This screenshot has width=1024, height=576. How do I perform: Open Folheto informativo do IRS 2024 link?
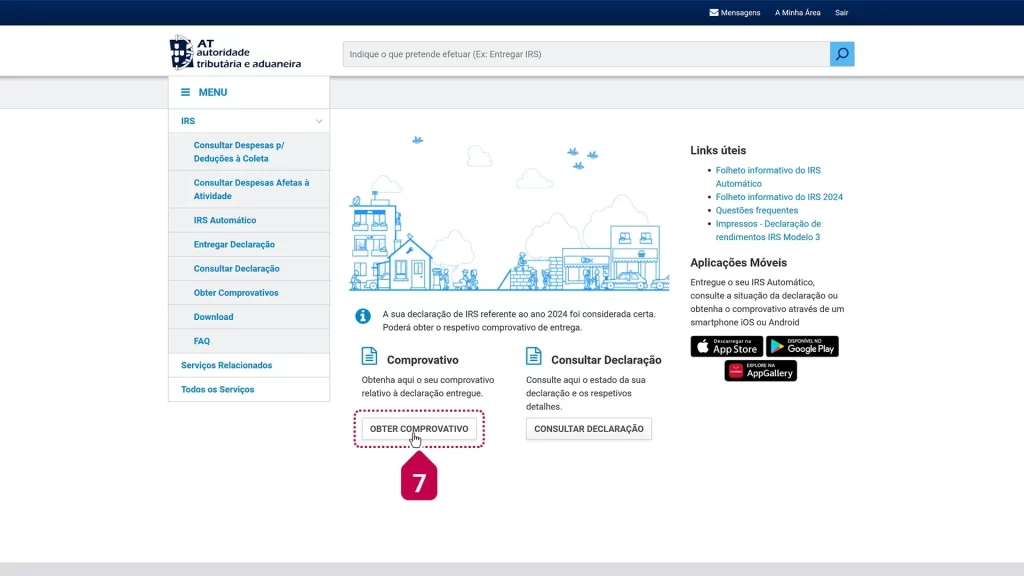779,197
